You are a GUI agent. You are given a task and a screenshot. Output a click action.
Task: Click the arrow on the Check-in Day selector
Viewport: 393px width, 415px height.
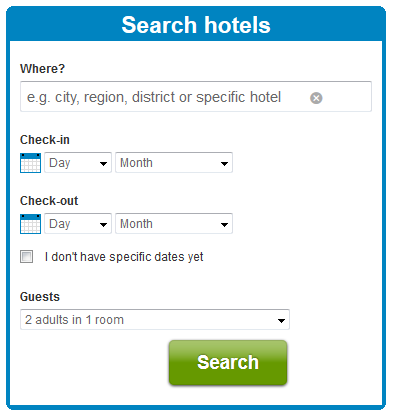click(103, 164)
